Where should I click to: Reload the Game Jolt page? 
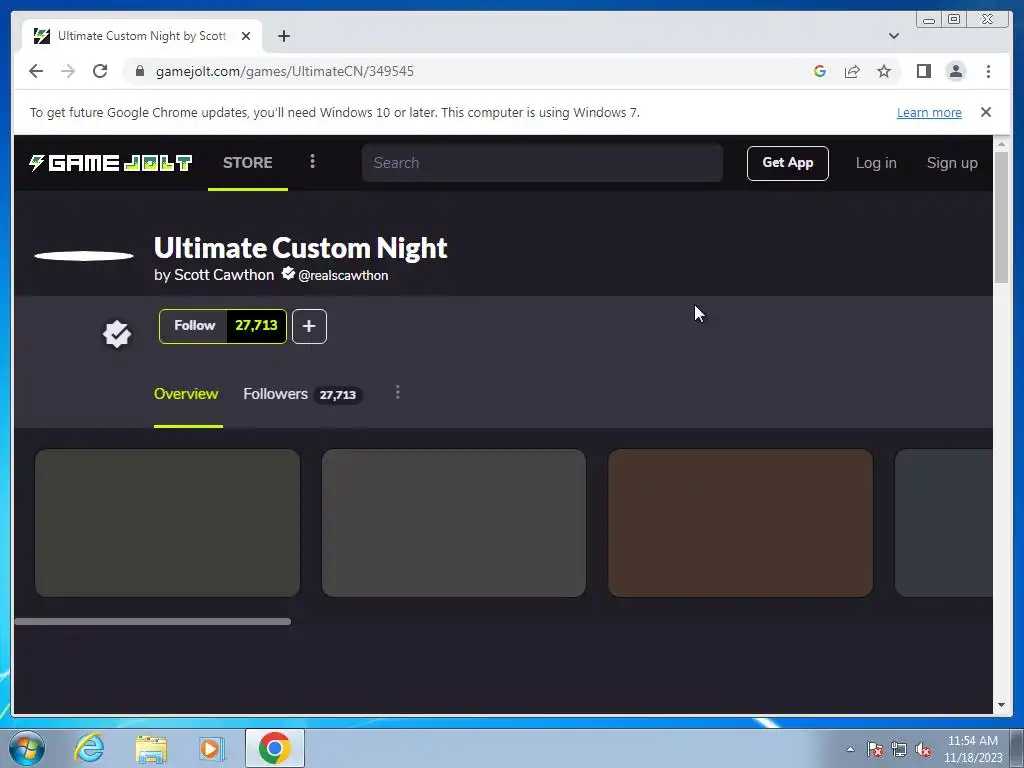pos(100,71)
